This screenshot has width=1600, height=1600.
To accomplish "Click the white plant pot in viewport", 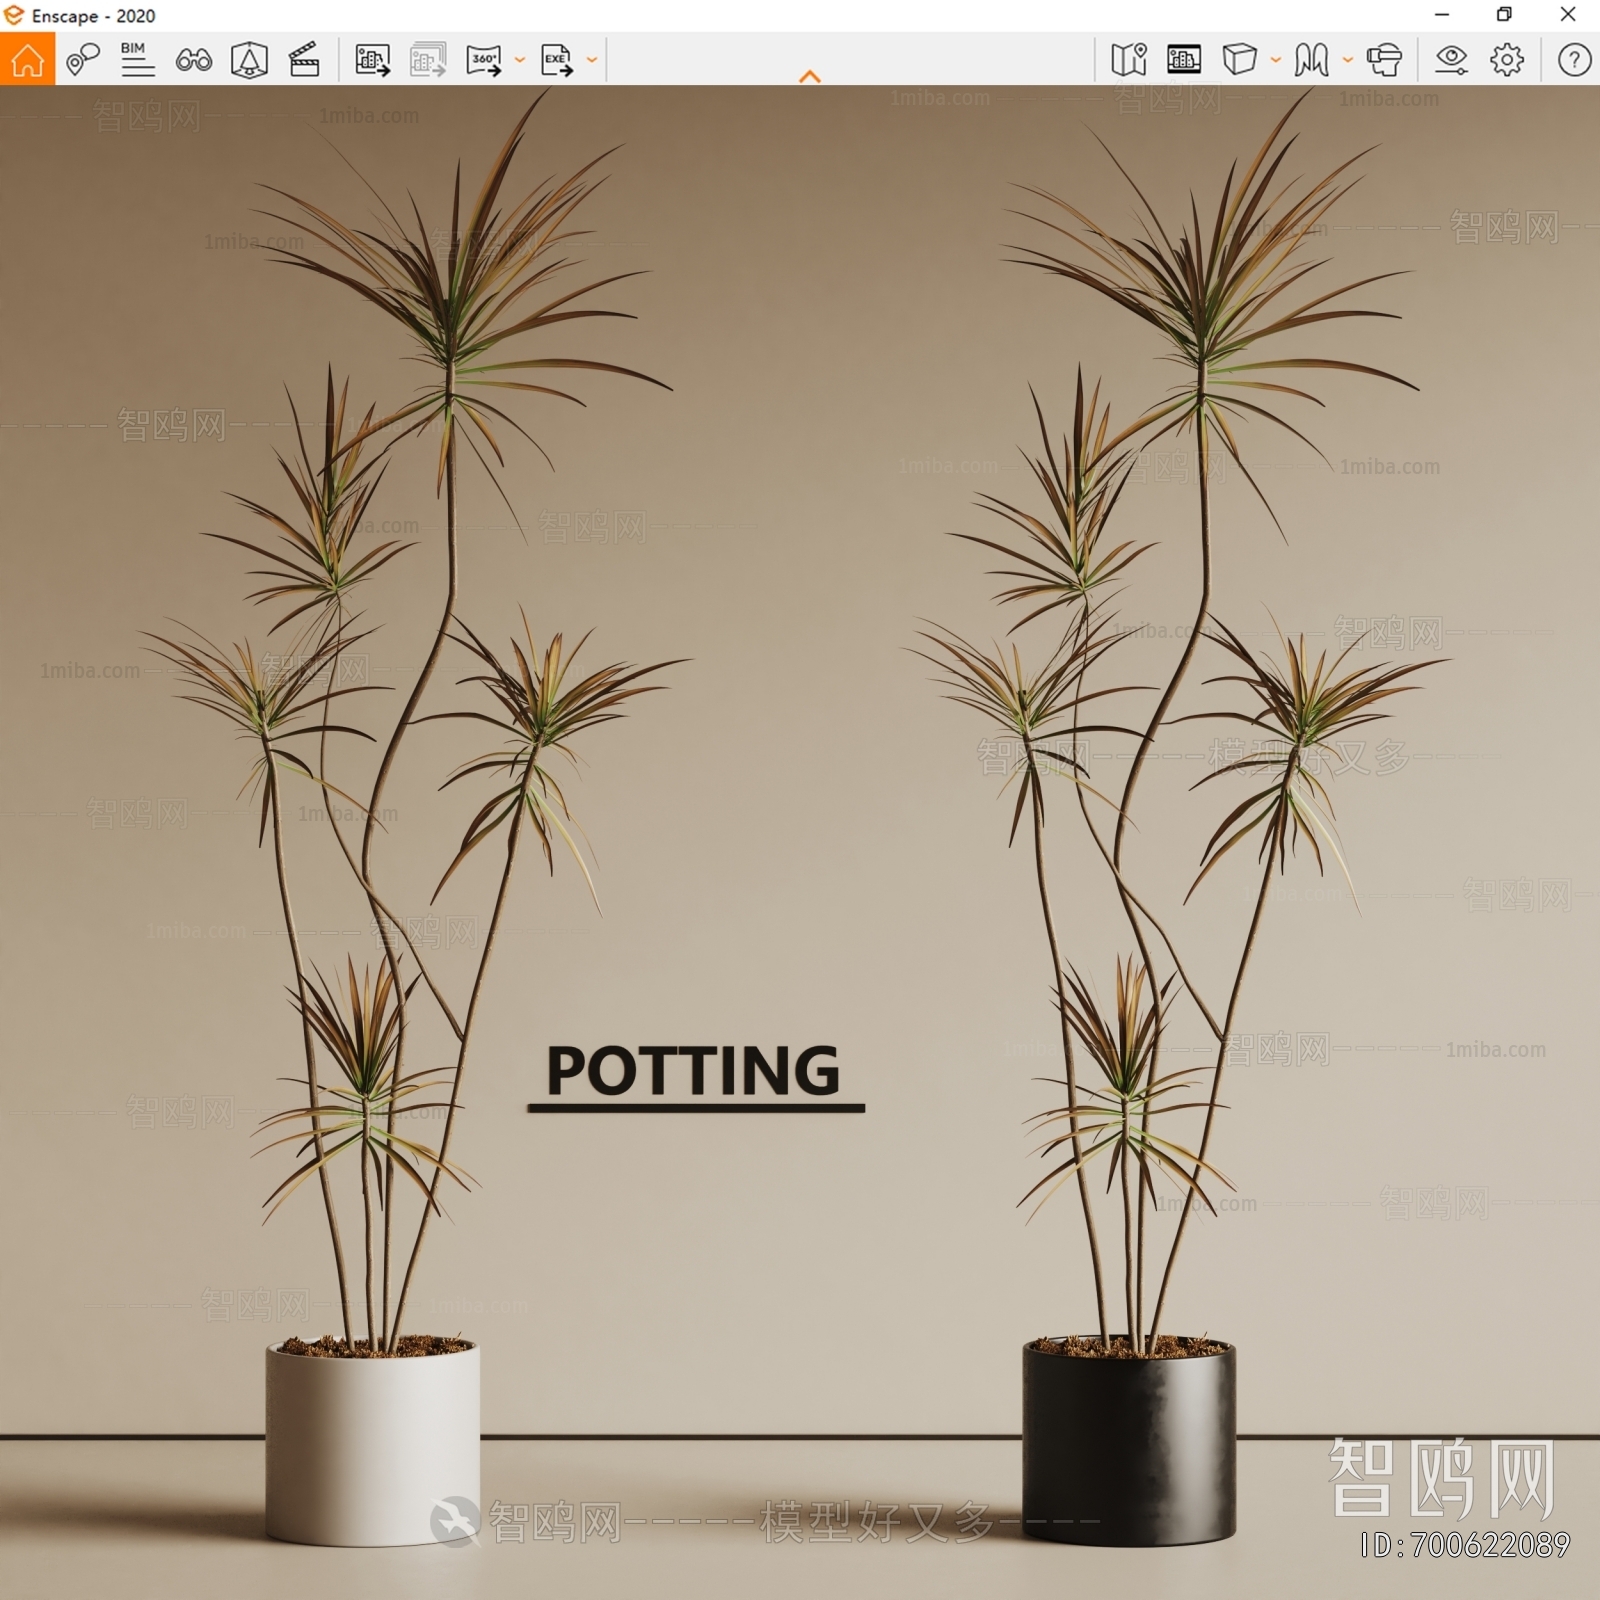I will click(373, 1441).
